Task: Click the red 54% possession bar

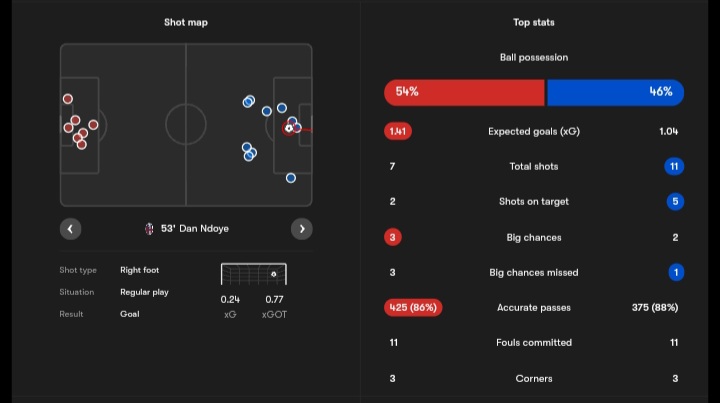Action: click(465, 92)
